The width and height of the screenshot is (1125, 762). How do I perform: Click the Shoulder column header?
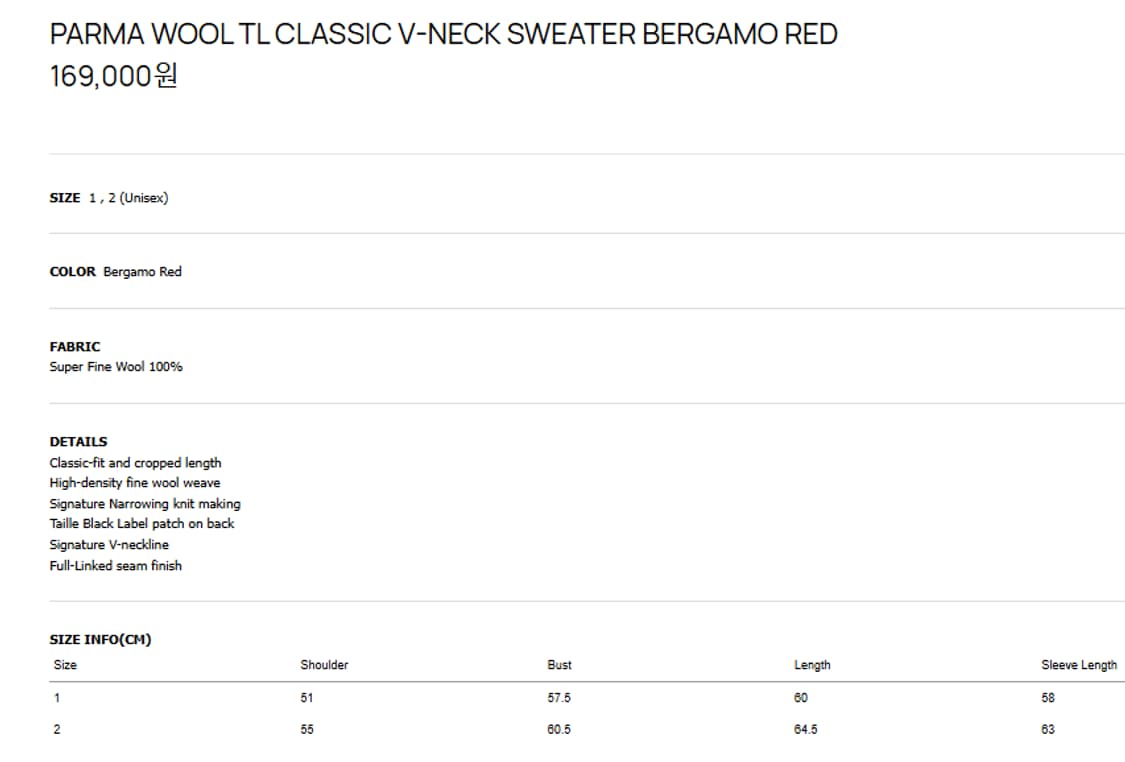(324, 665)
